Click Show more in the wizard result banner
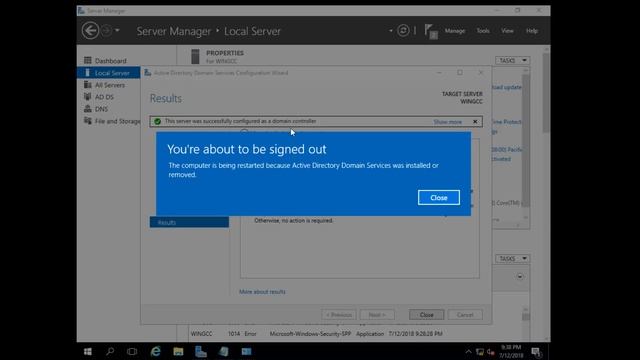 [447, 122]
